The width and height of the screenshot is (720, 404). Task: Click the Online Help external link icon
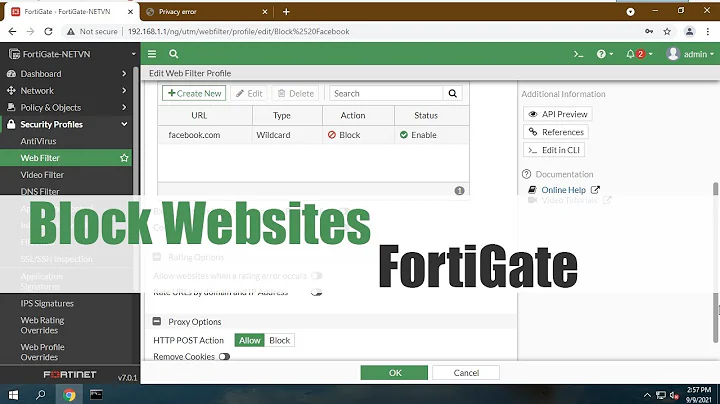tap(595, 190)
